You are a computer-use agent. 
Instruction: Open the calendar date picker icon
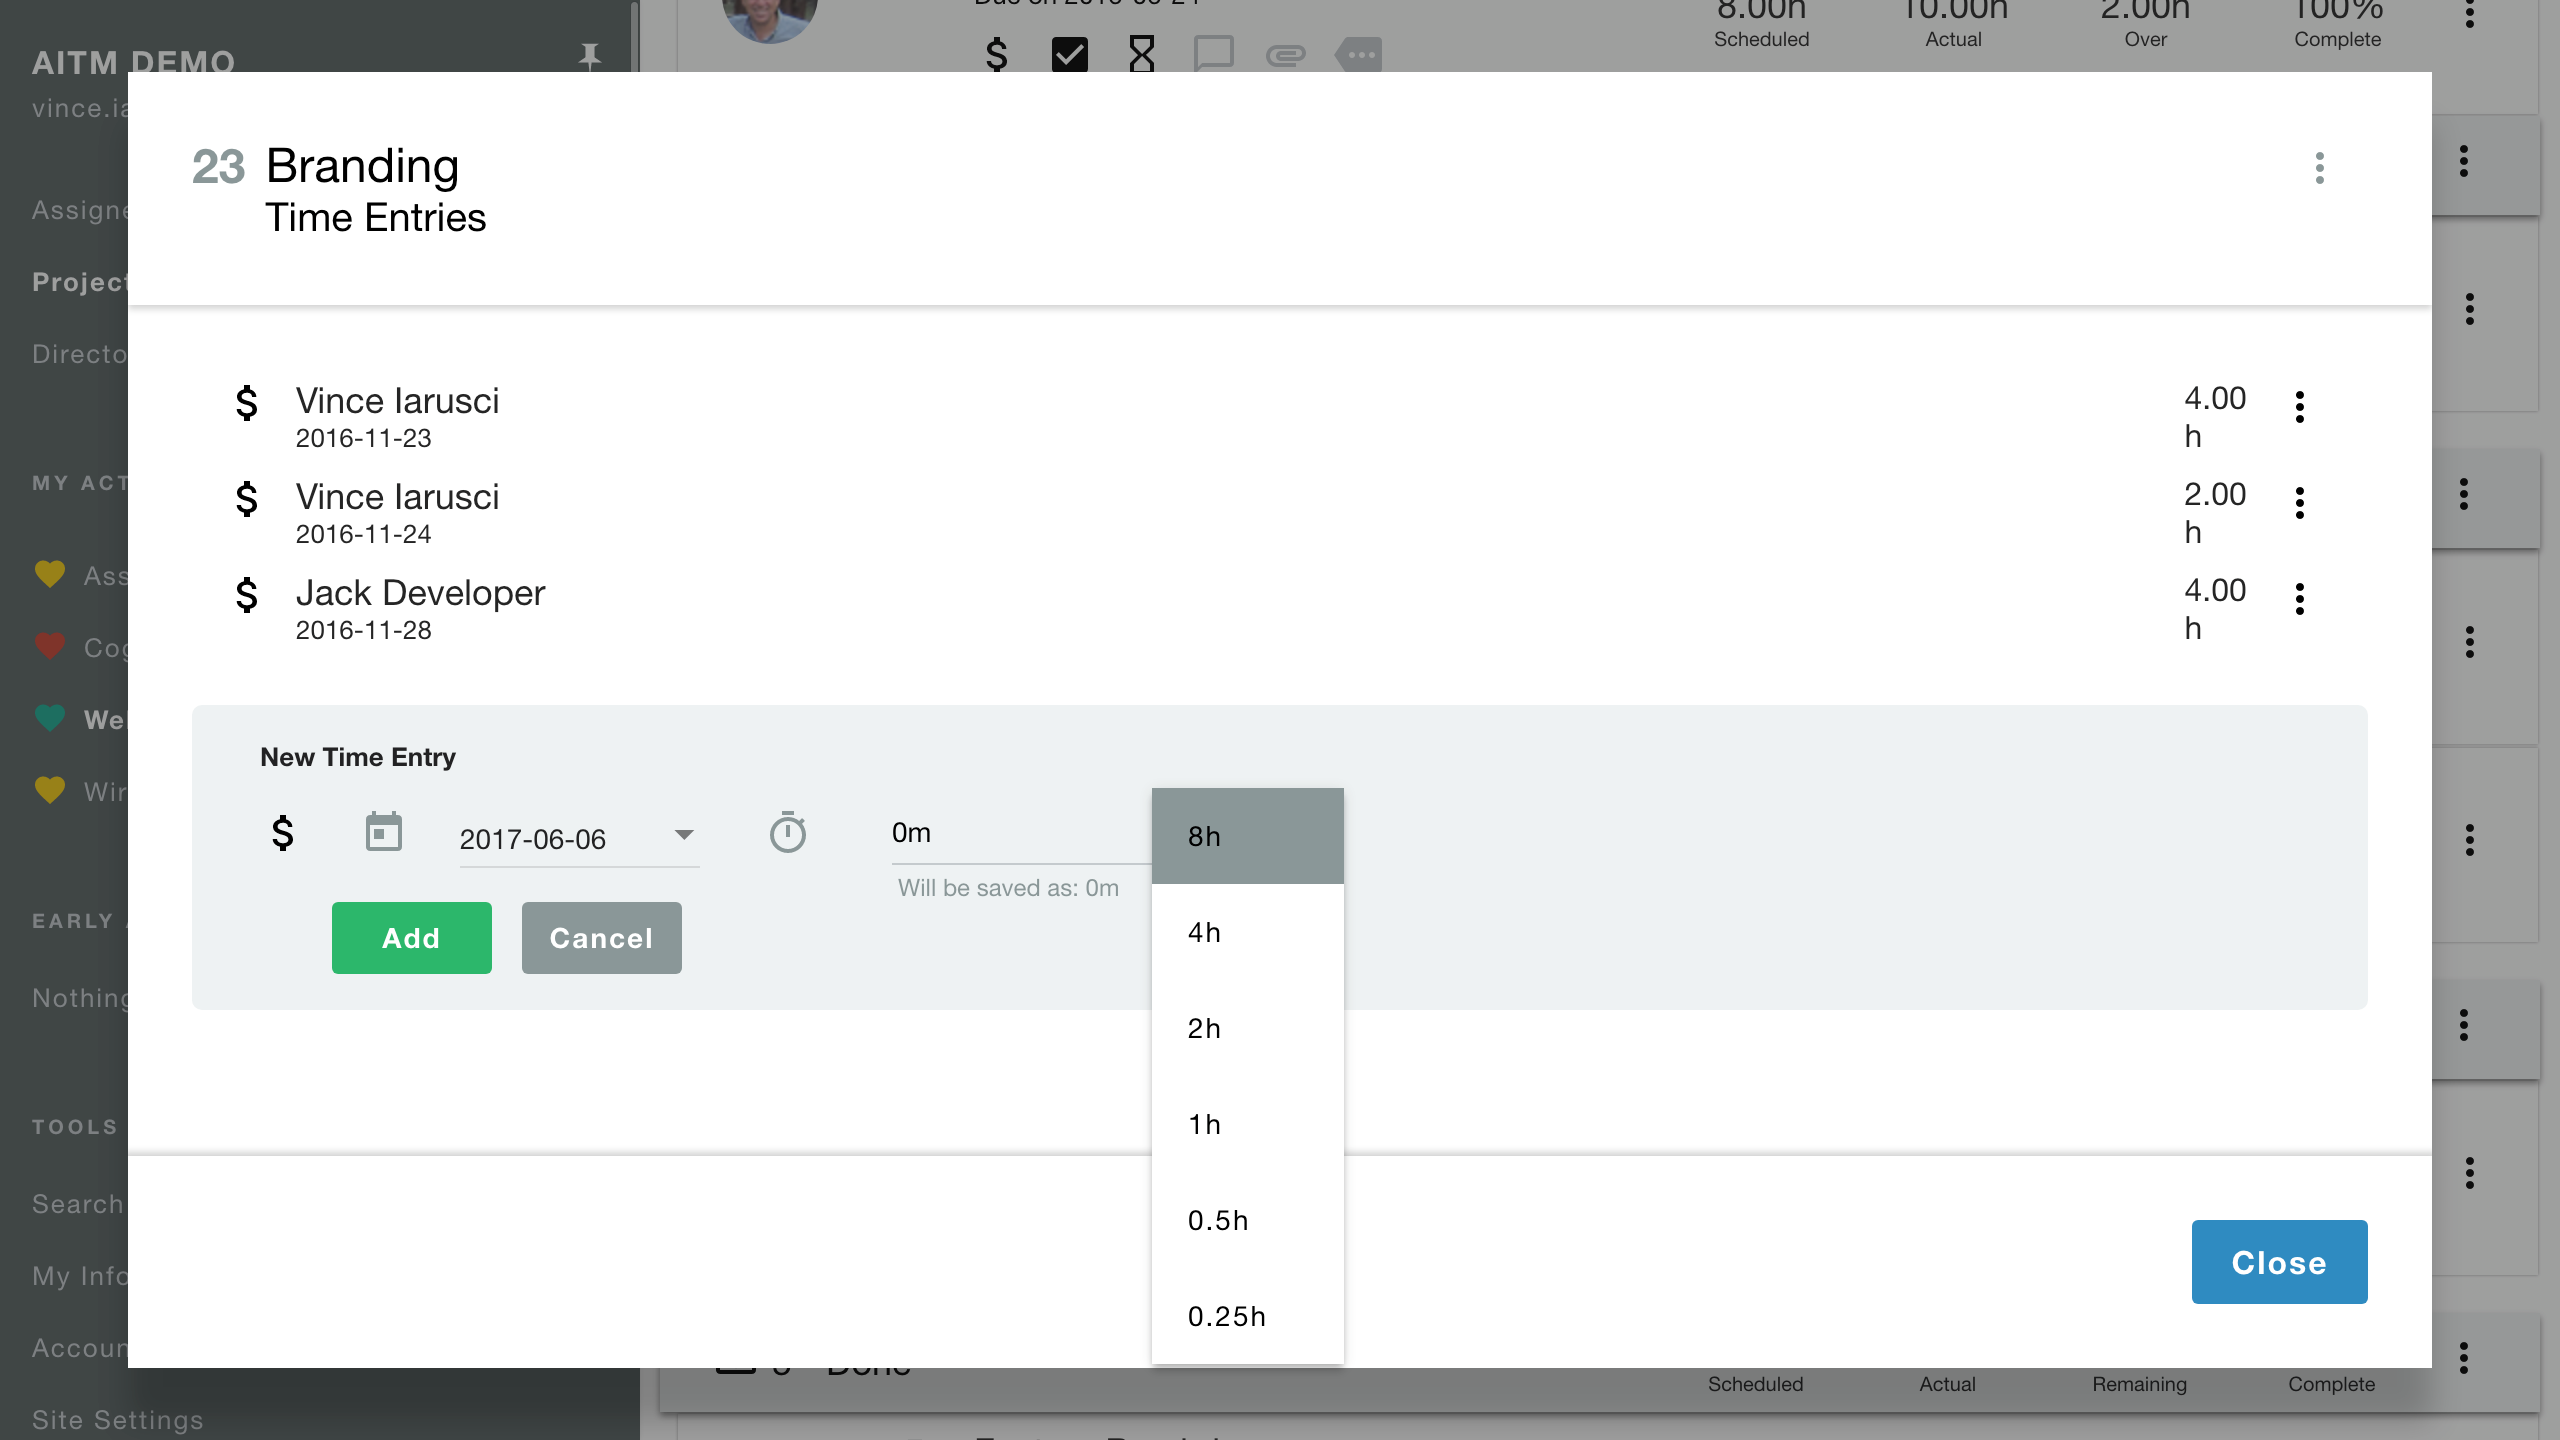383,832
